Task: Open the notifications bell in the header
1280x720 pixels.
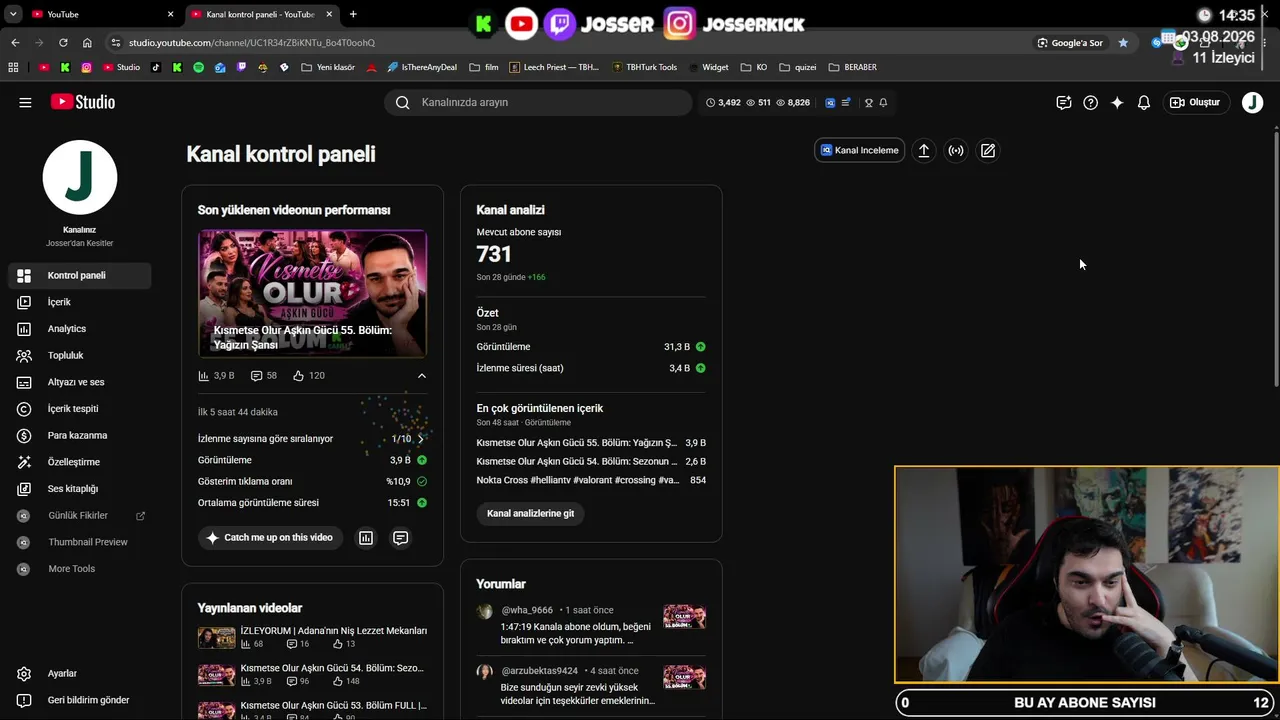Action: pyautogui.click(x=1144, y=102)
